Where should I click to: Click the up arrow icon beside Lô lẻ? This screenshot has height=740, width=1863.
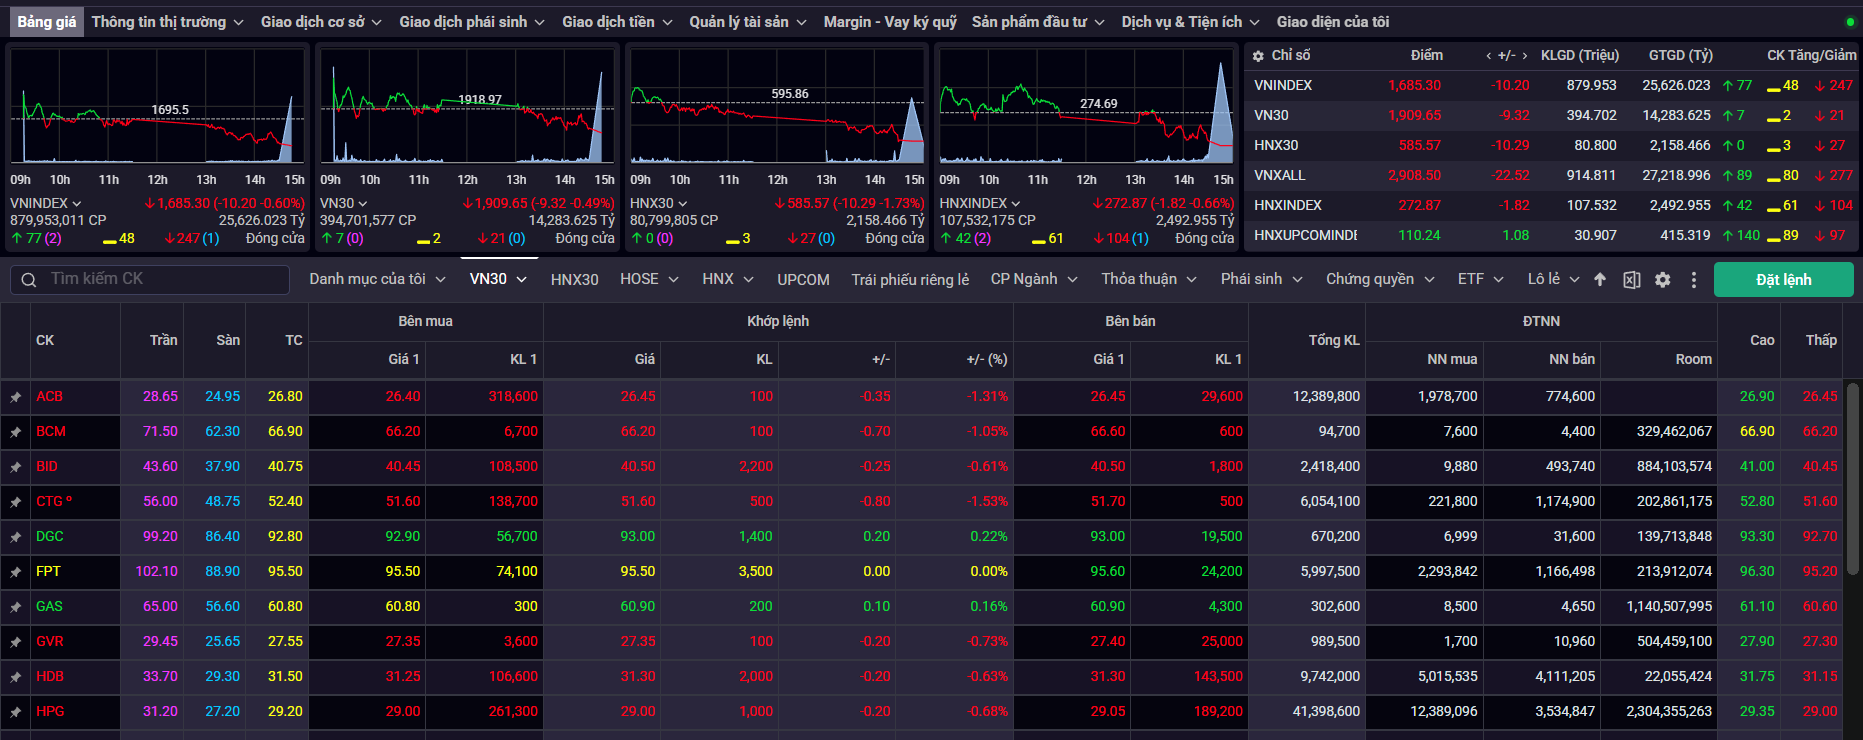[1600, 280]
